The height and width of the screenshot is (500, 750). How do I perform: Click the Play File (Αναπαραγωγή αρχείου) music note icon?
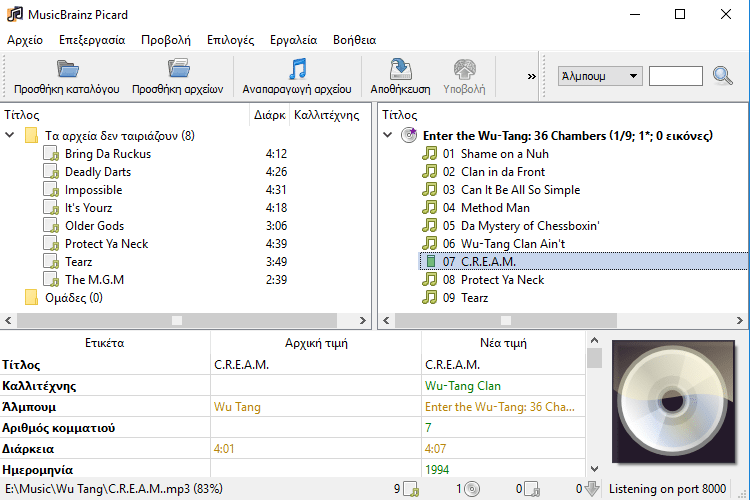[x=298, y=68]
